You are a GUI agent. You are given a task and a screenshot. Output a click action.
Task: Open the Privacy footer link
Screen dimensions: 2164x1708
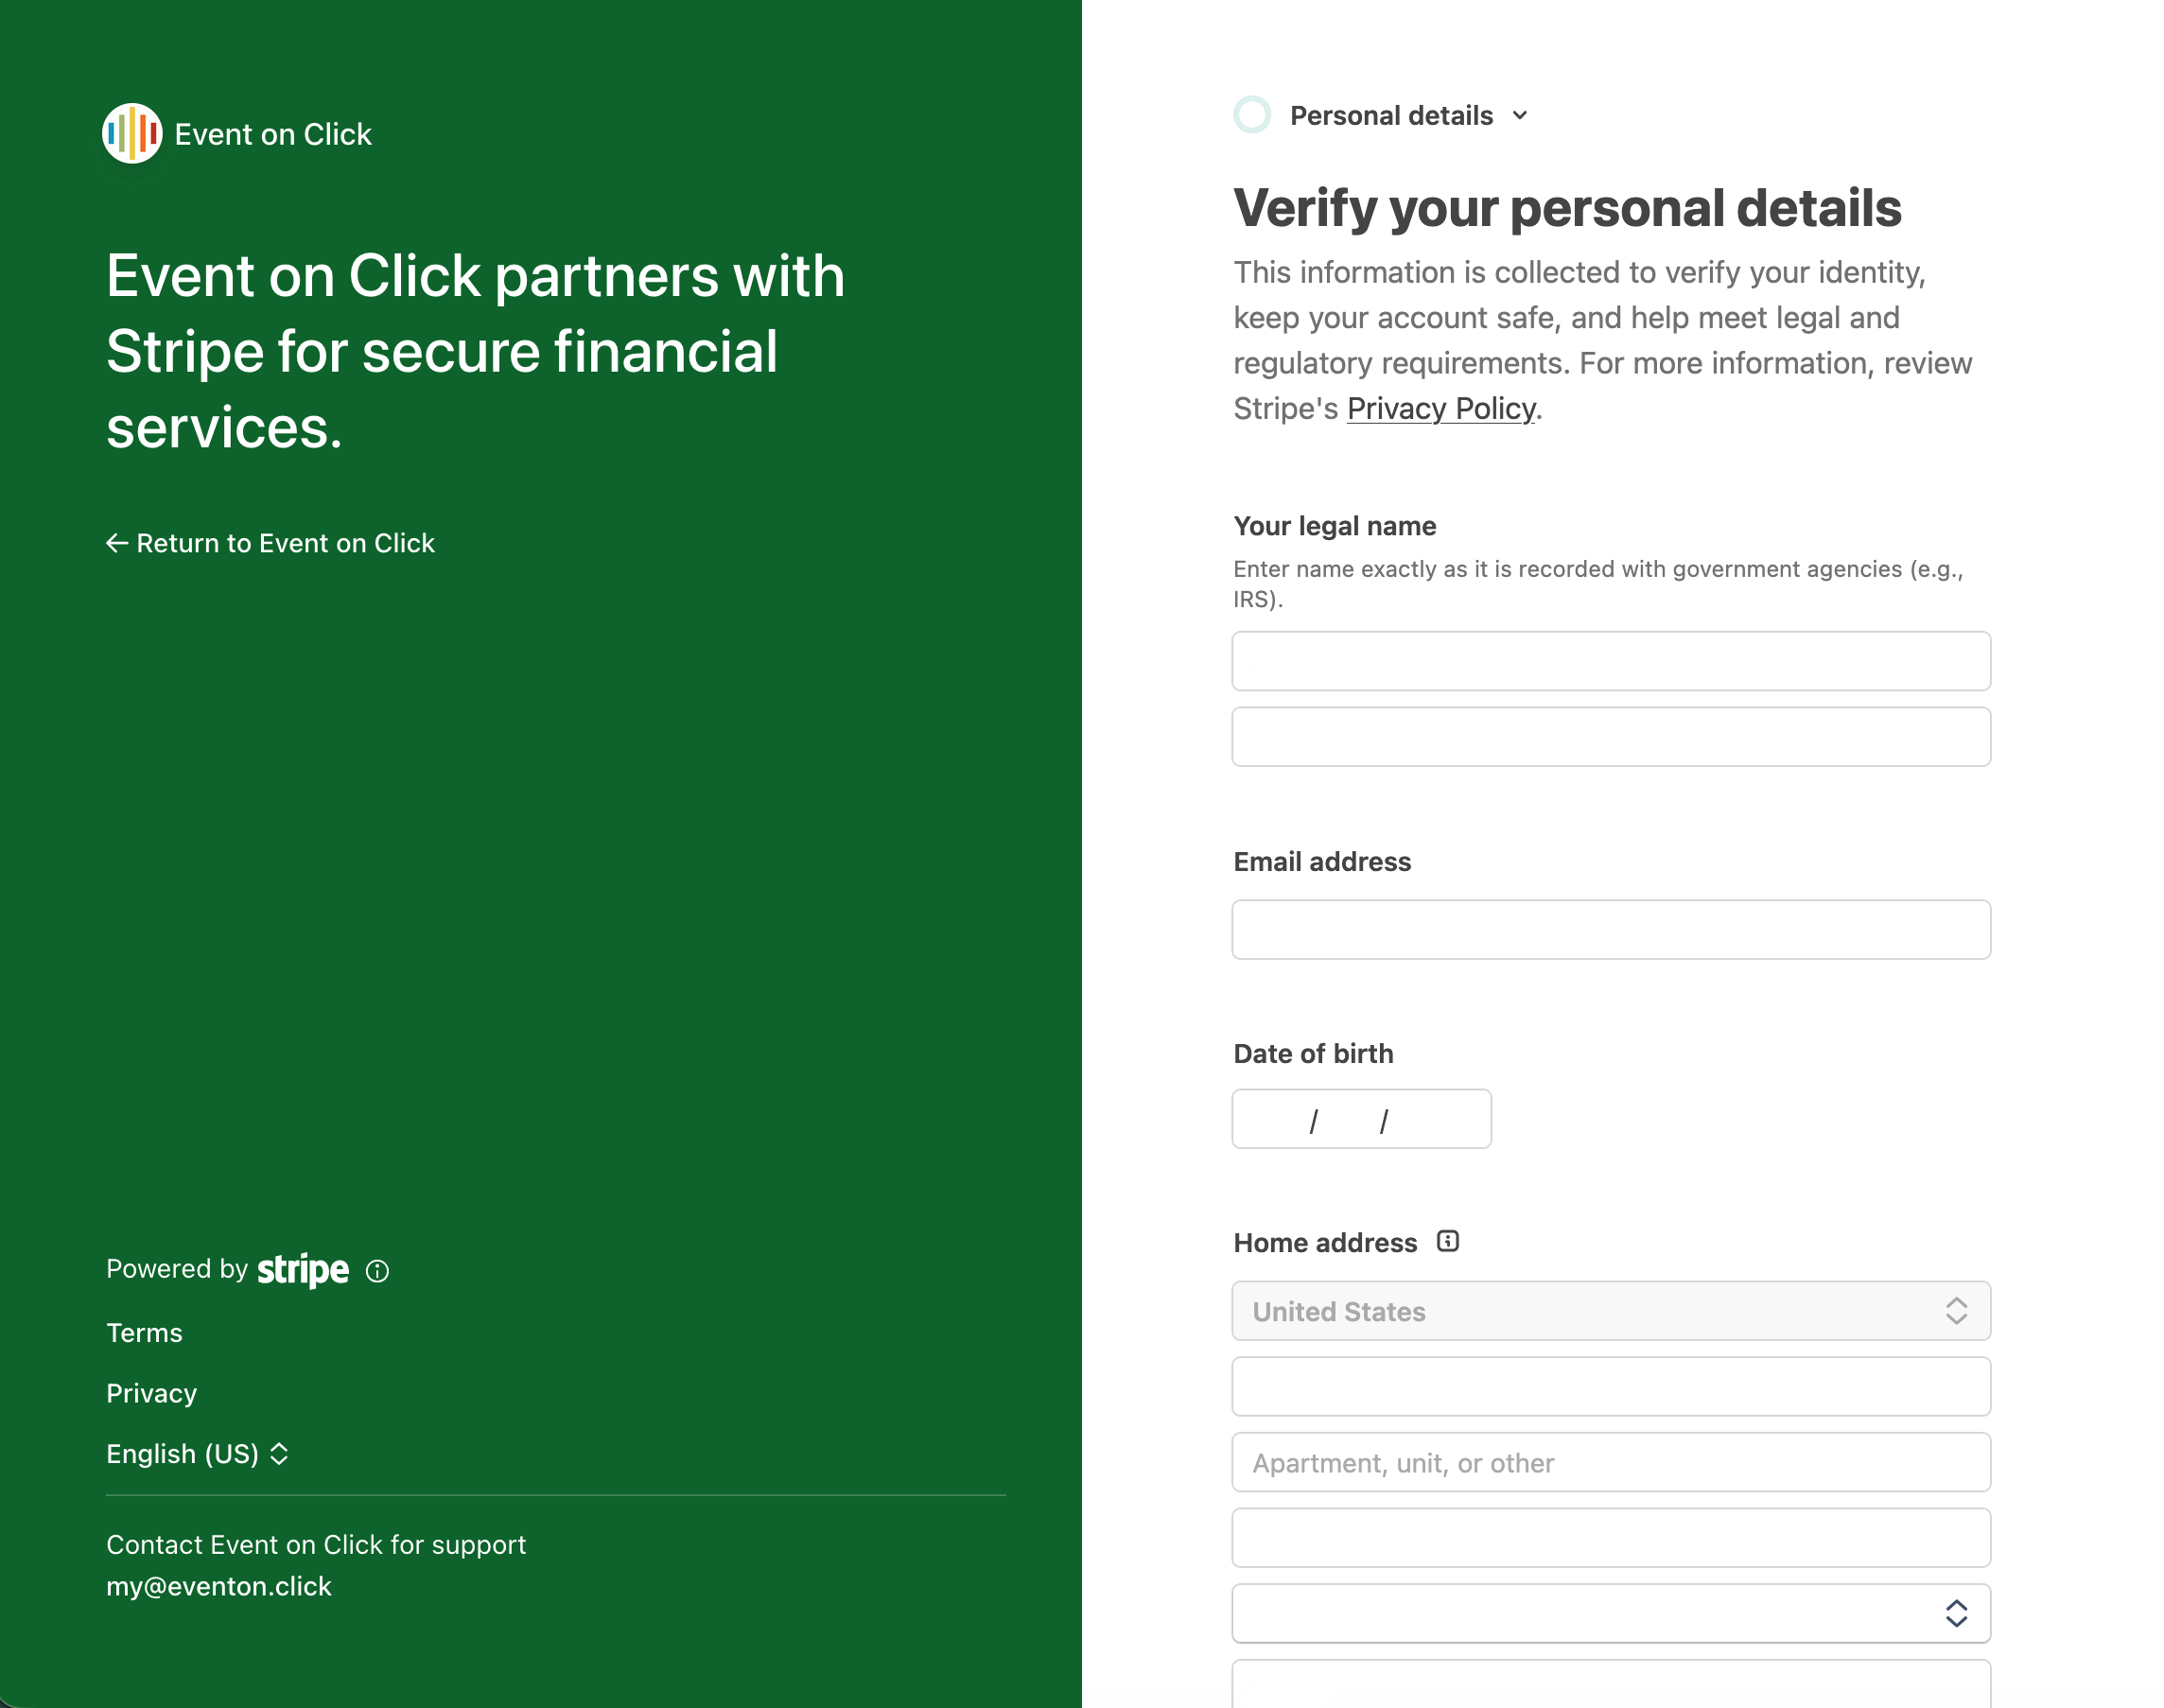(151, 1393)
